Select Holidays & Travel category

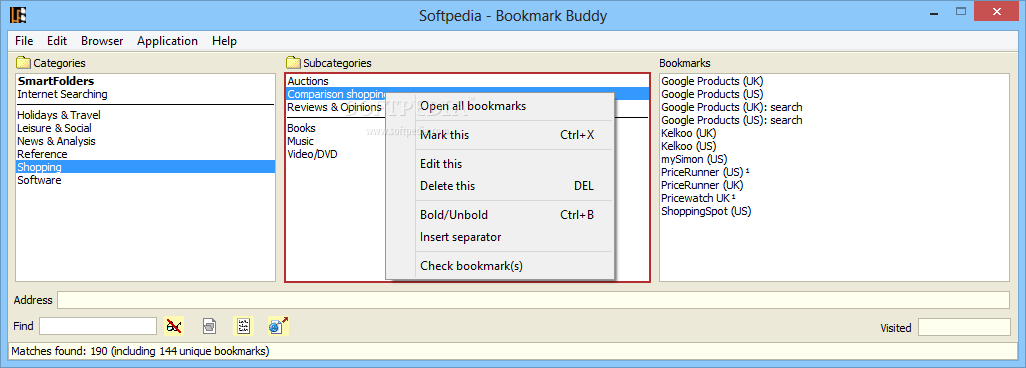tap(59, 115)
